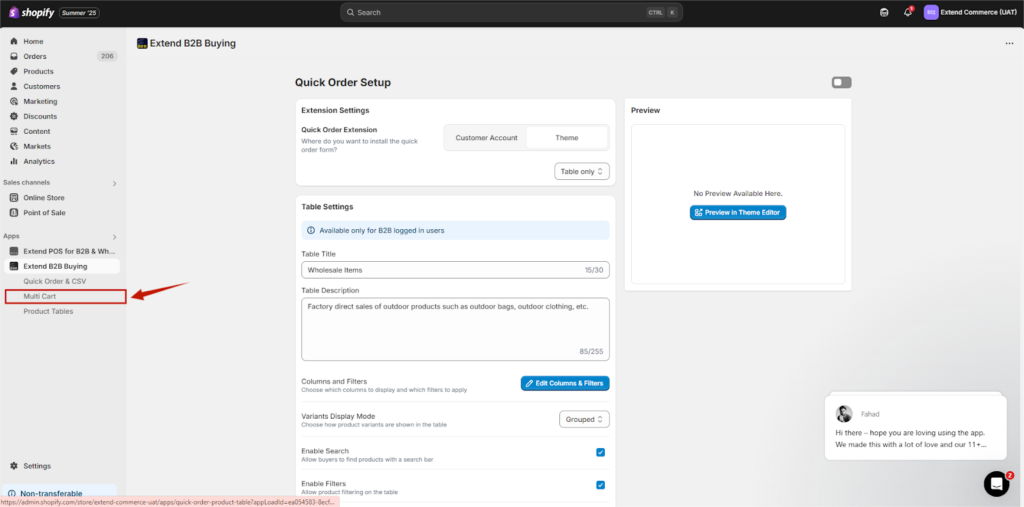This screenshot has height=507, width=1024.
Task: Click the Table Title input field
Action: 455,270
